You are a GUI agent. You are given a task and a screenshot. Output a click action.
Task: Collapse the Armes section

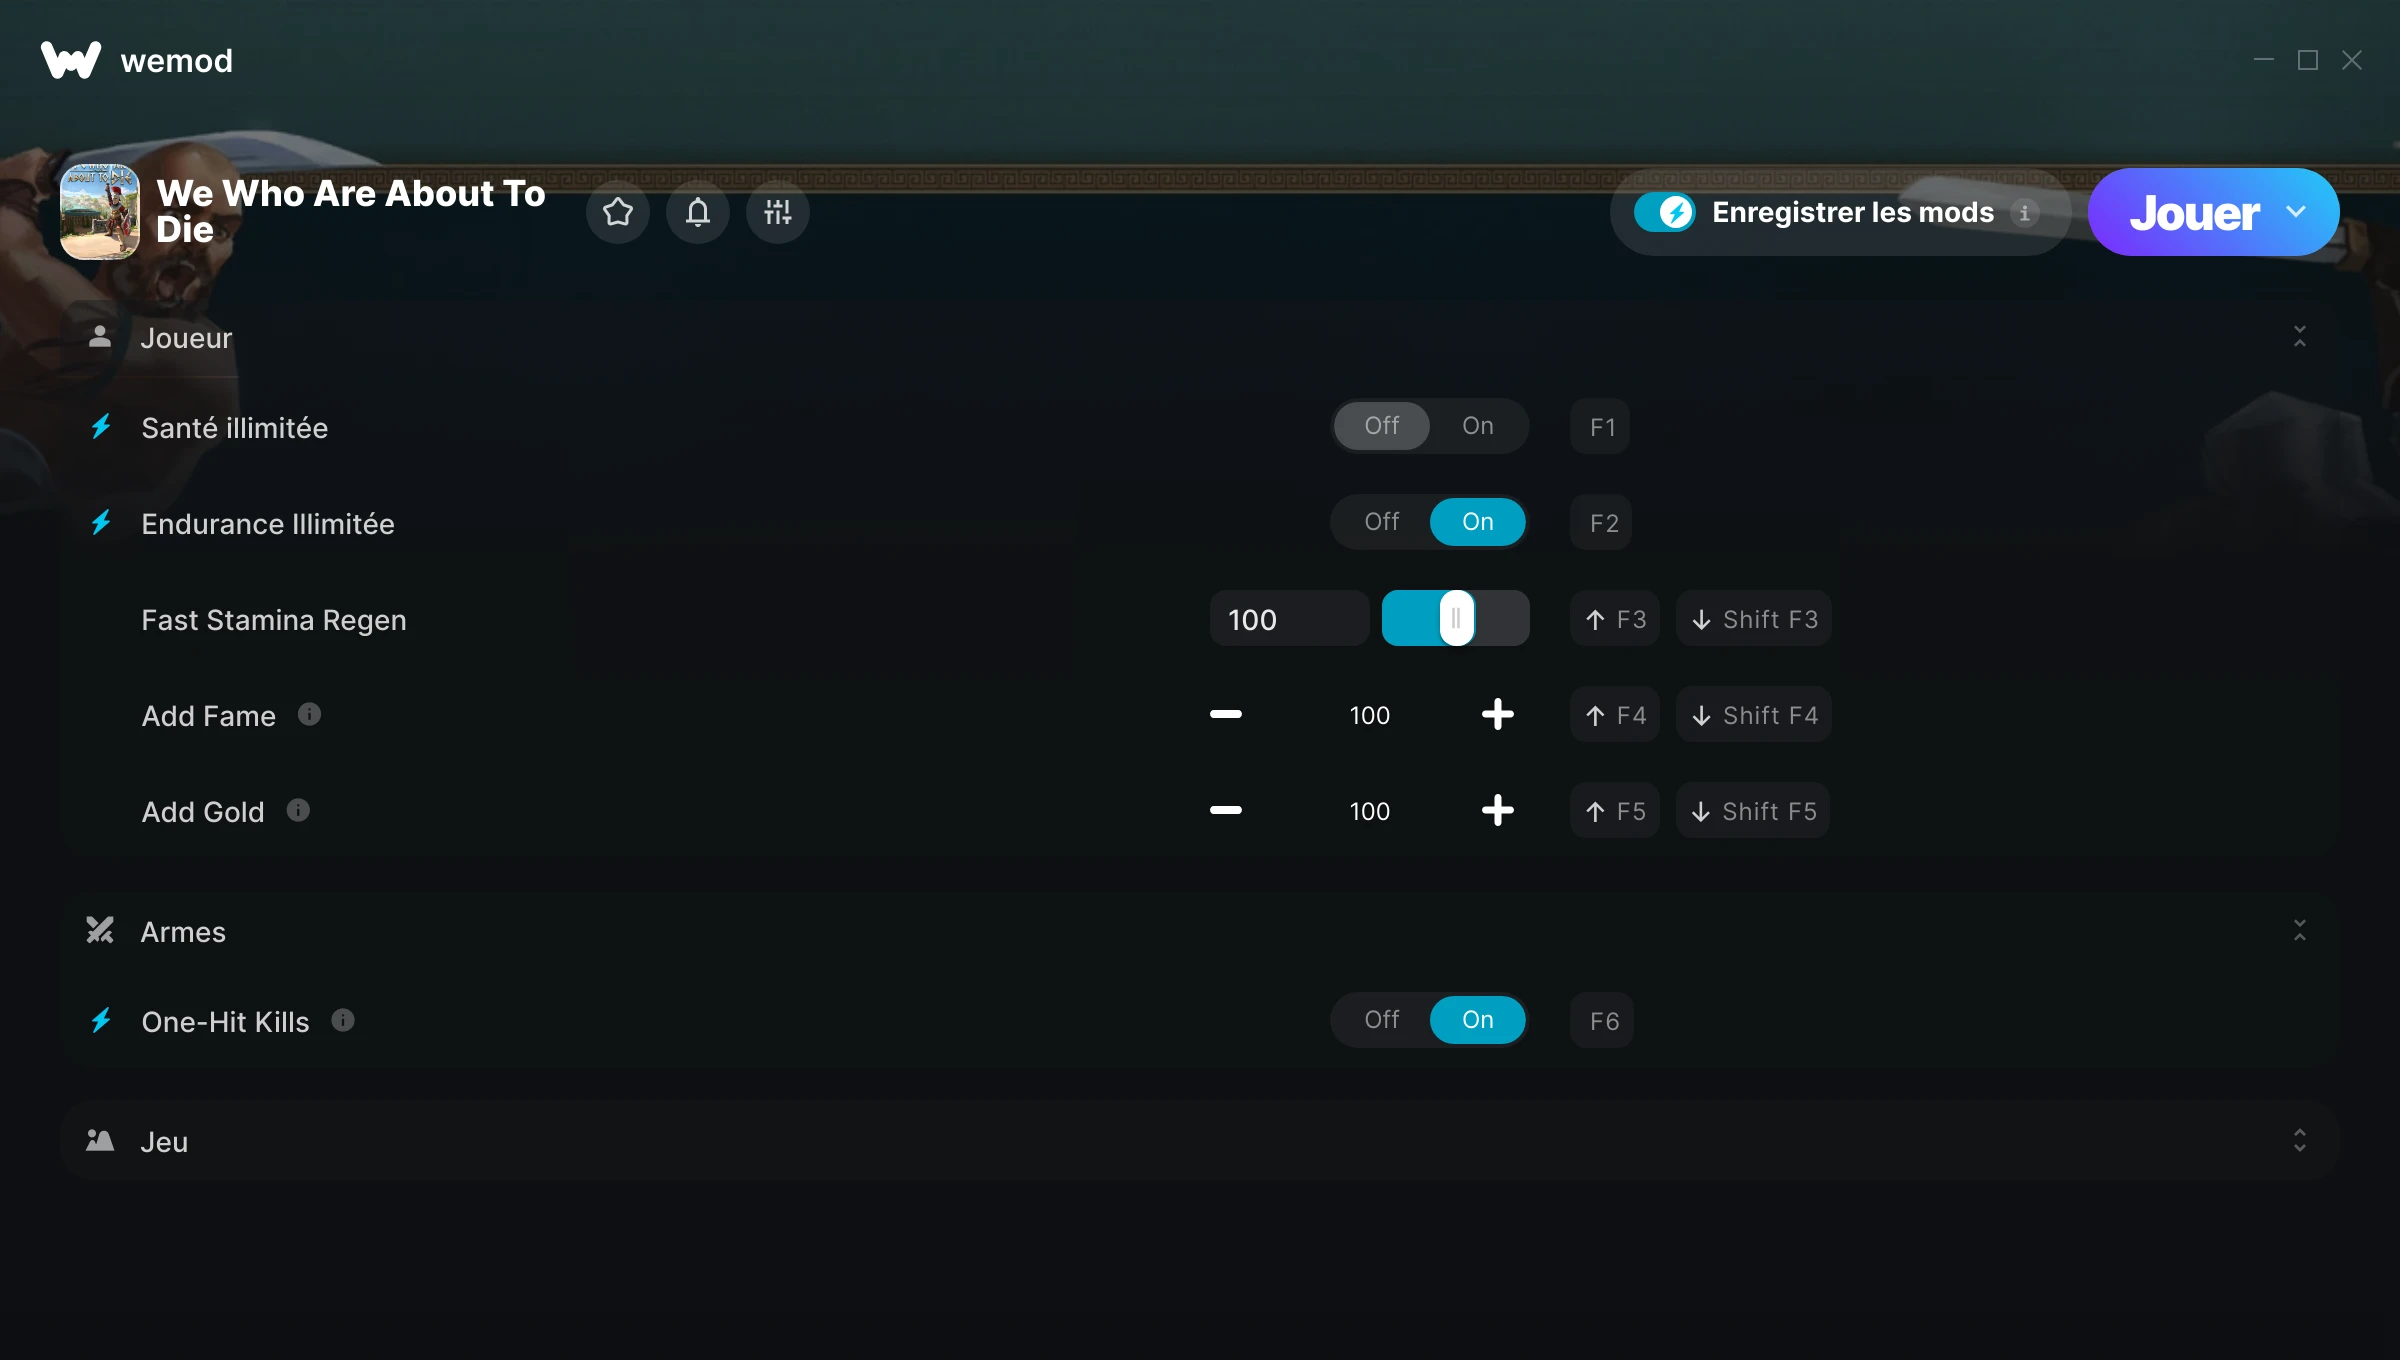coord(2299,931)
